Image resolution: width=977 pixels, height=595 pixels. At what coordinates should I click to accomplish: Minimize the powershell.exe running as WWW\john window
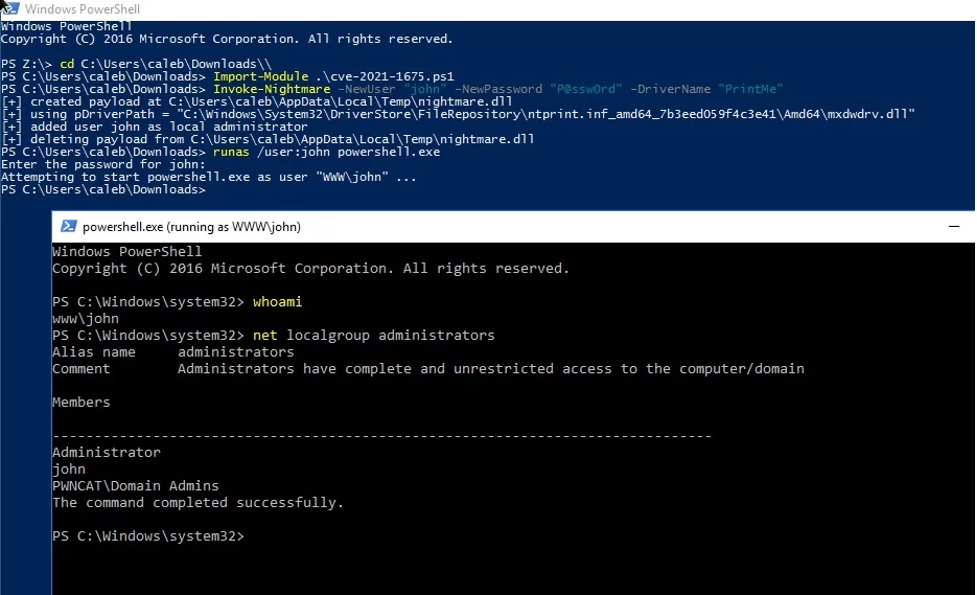click(953, 227)
